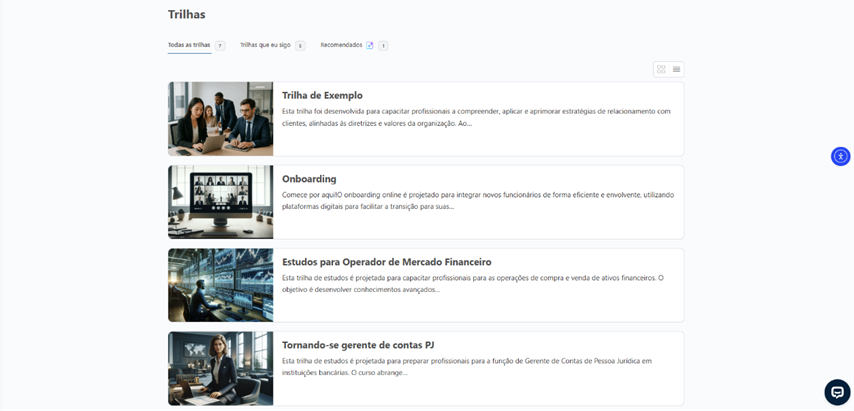854x411 pixels.
Task: Open the Trilha de Exemplo title
Action: tap(322, 96)
